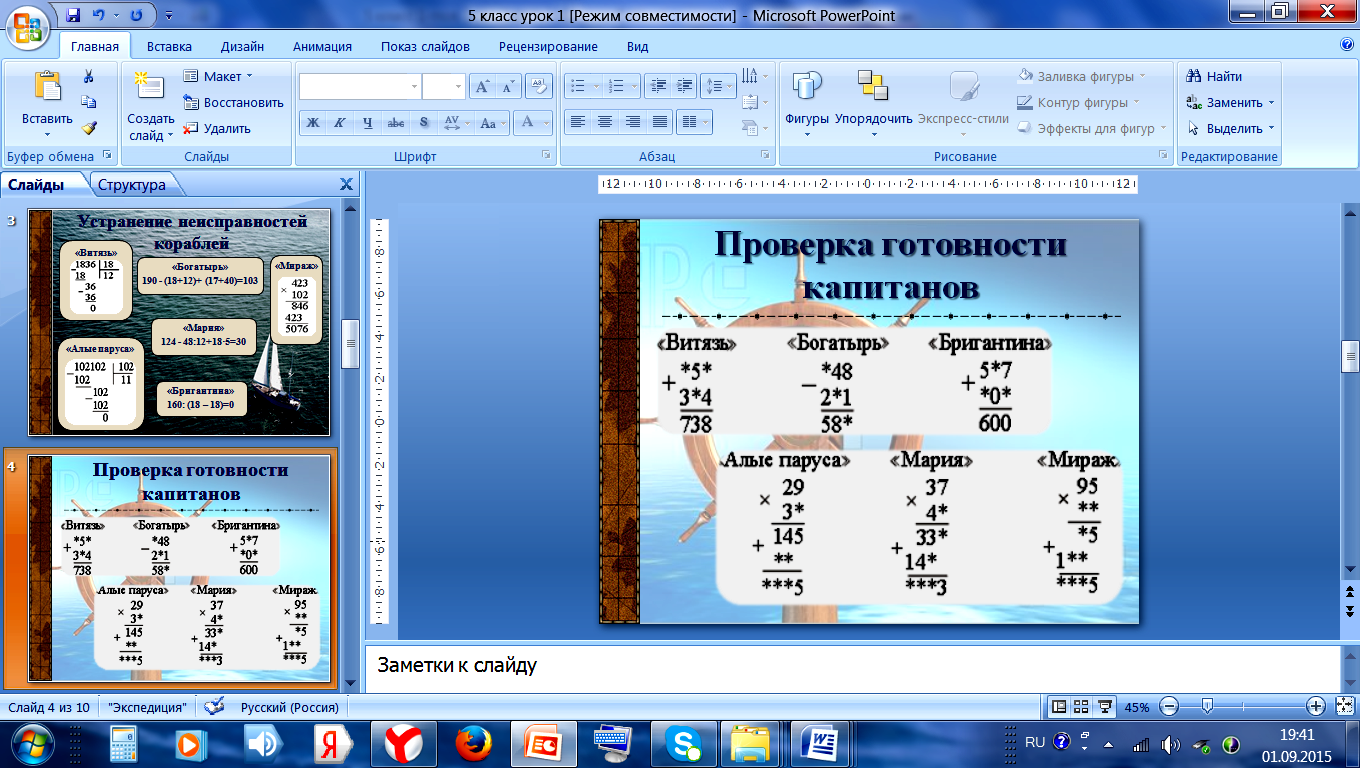
Task: Center-align text in the paragraph group
Action: pos(604,122)
